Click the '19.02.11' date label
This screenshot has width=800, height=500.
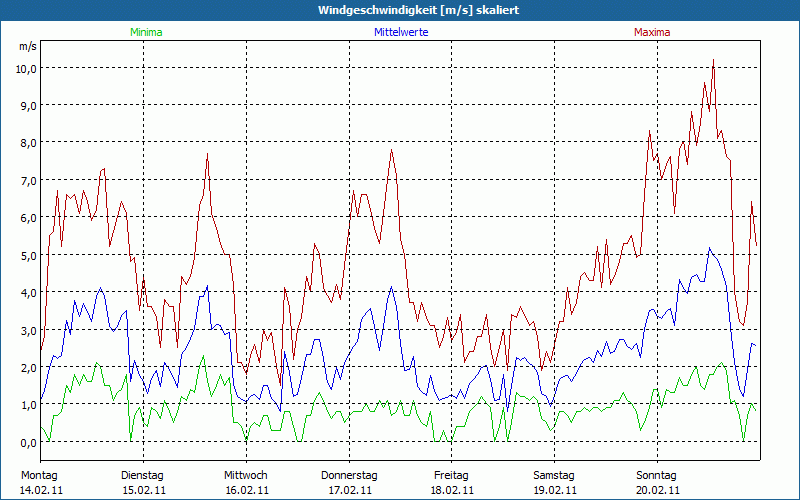(x=556, y=490)
